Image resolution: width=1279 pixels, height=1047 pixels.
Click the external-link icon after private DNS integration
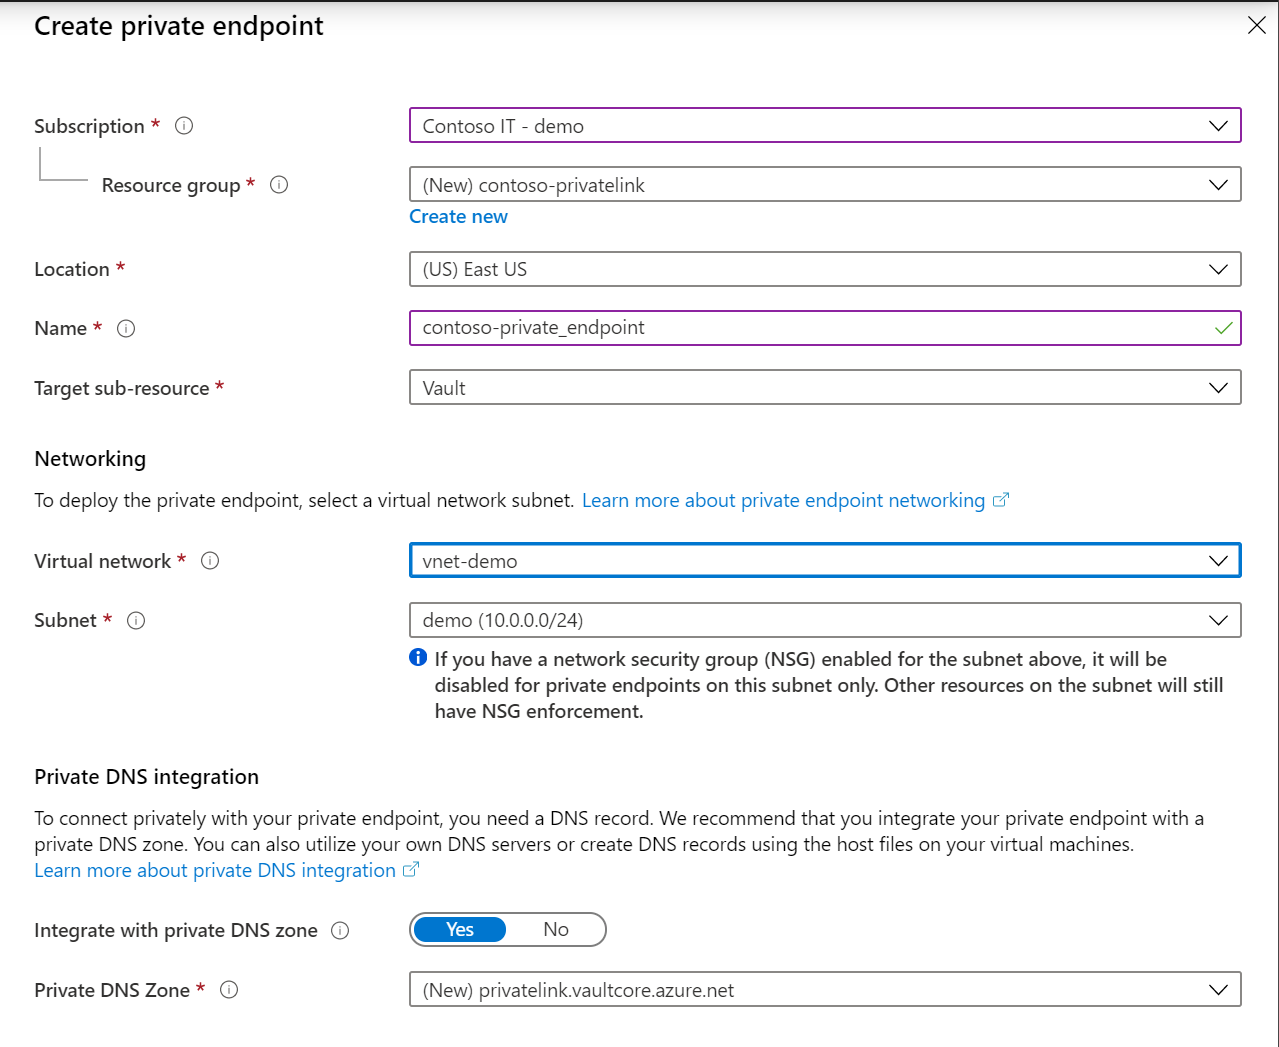tap(410, 870)
